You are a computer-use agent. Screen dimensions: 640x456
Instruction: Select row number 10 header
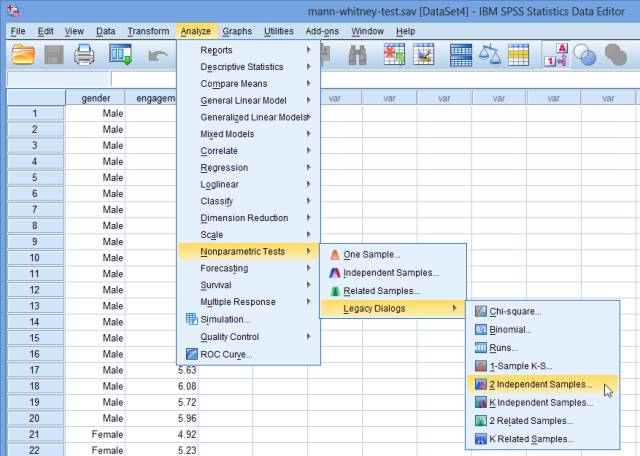click(35, 258)
